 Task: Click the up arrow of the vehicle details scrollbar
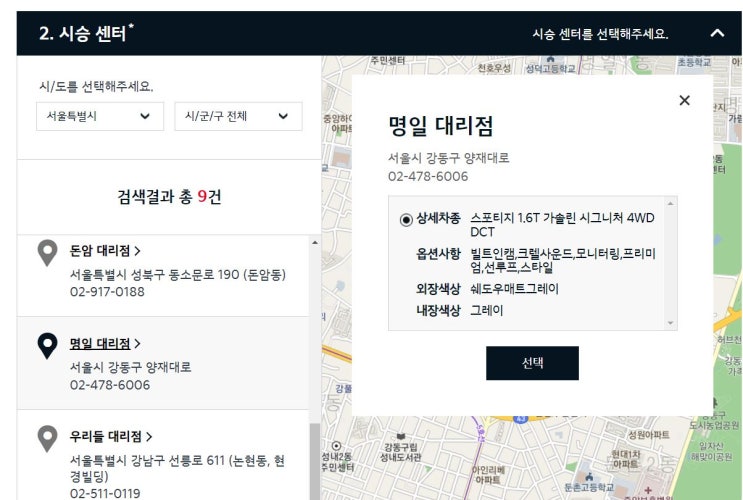[x=671, y=203]
